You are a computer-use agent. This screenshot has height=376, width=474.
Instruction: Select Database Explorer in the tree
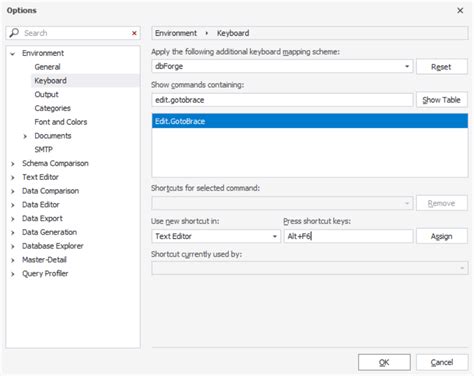click(53, 246)
